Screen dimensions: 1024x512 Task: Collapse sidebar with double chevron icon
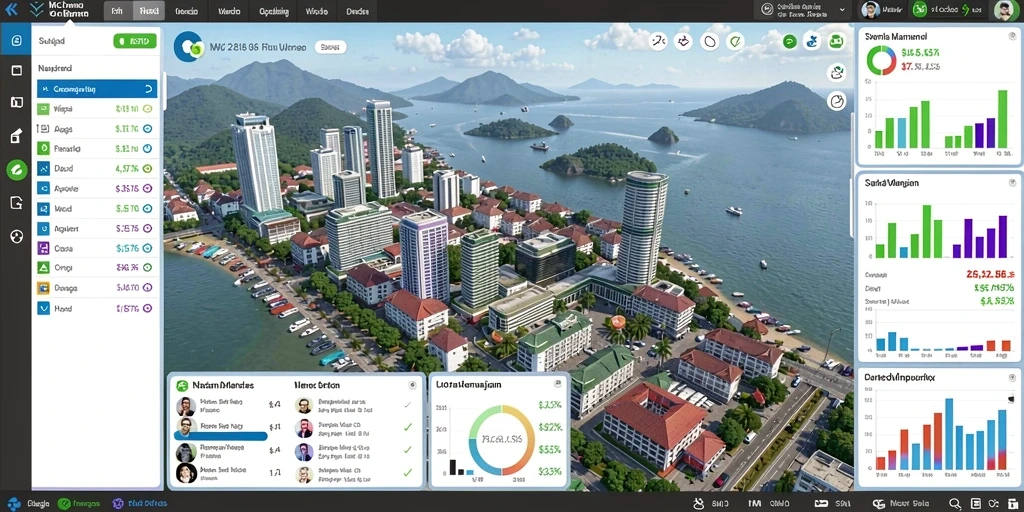[10, 9]
